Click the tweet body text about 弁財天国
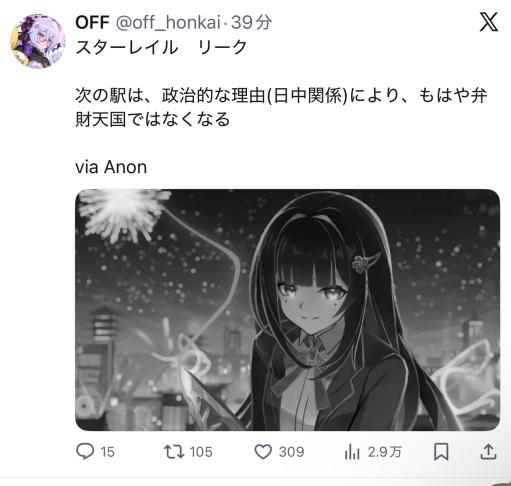This screenshot has width=511, height=486. point(281,107)
